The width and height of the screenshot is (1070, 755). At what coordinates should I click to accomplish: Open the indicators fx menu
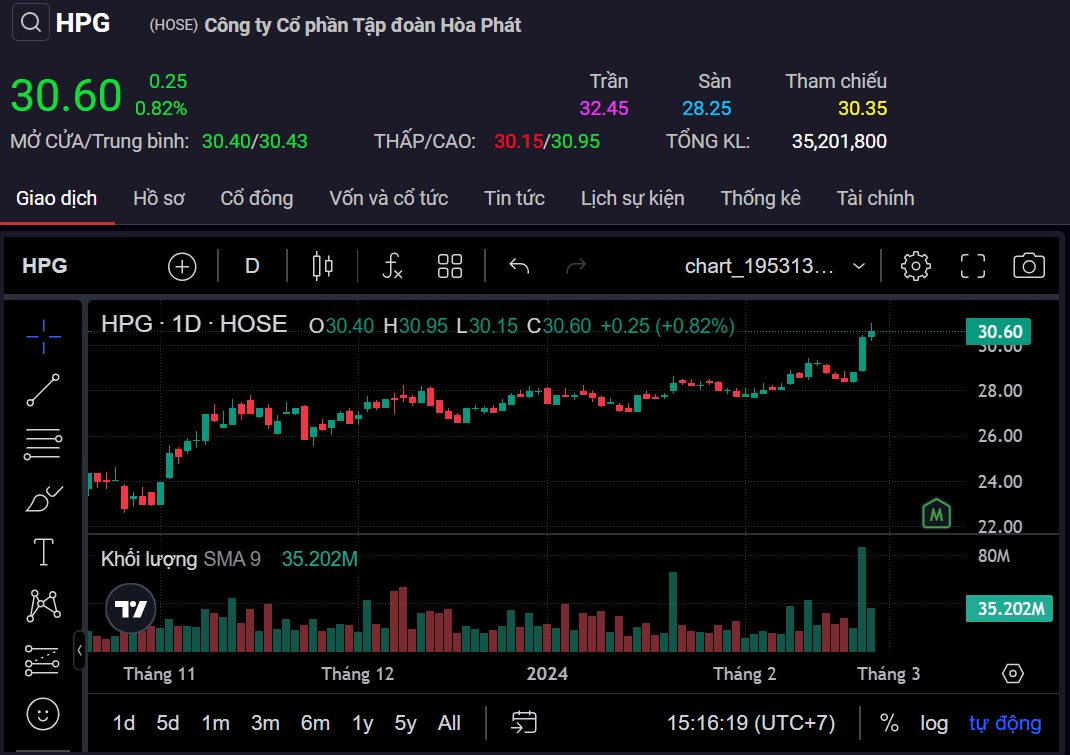pyautogui.click(x=393, y=266)
